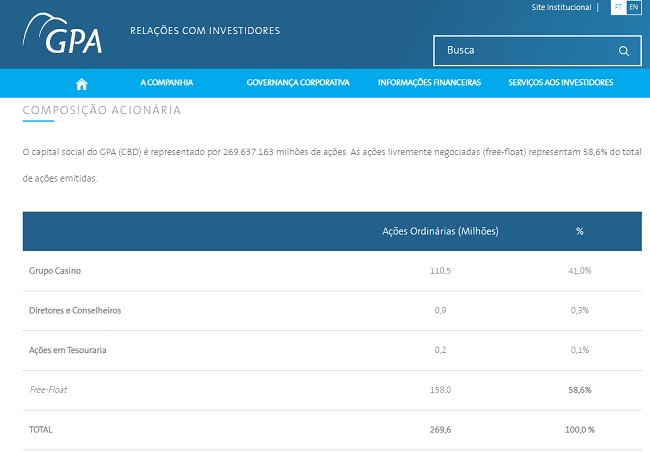Click the % column header
Image resolution: width=650 pixels, height=452 pixels.
(580, 231)
